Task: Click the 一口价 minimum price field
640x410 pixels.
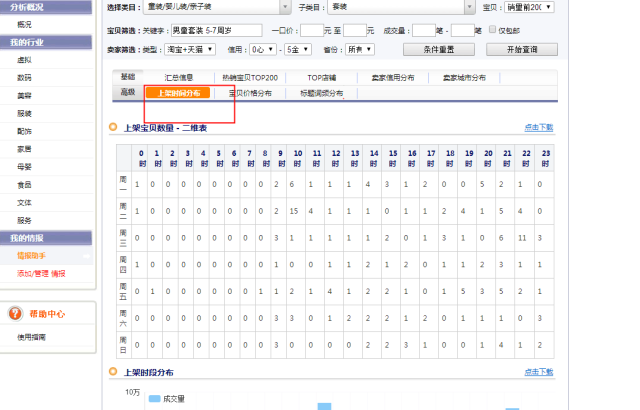Action: click(312, 30)
